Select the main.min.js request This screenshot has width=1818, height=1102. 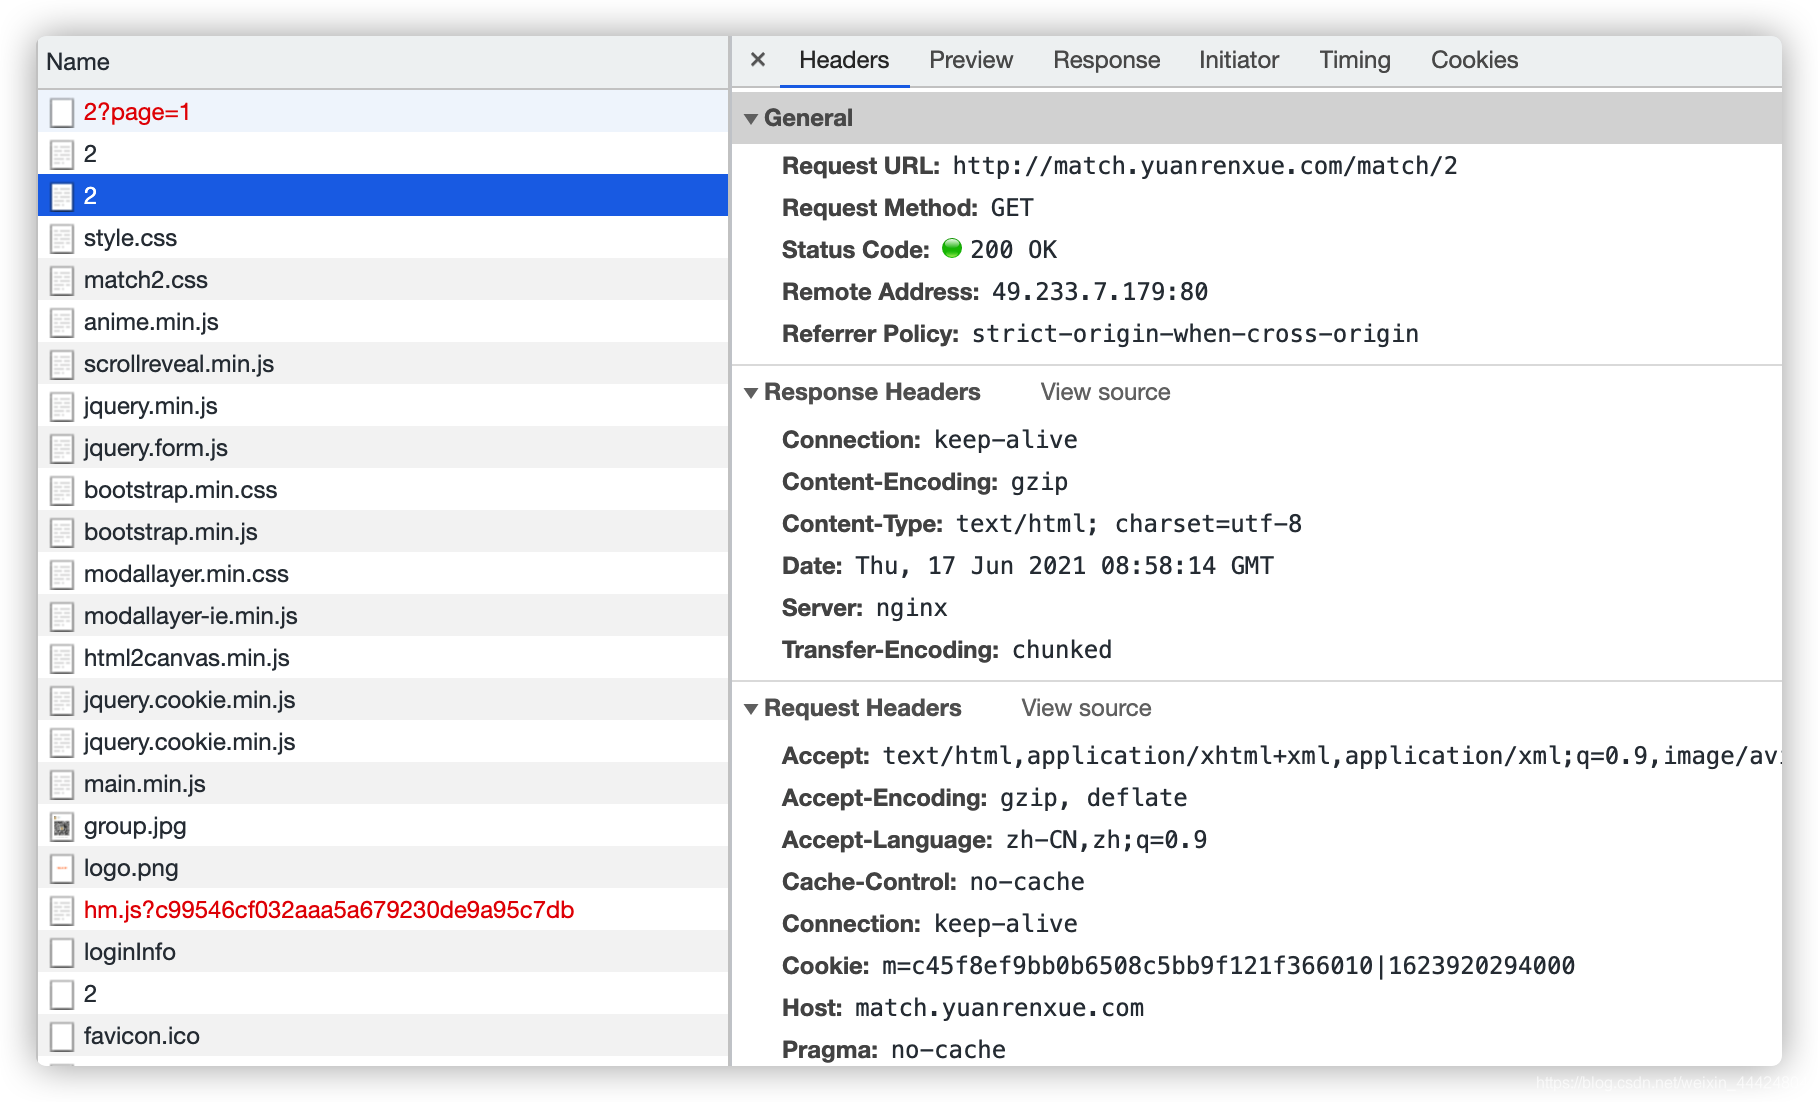pos(383,784)
